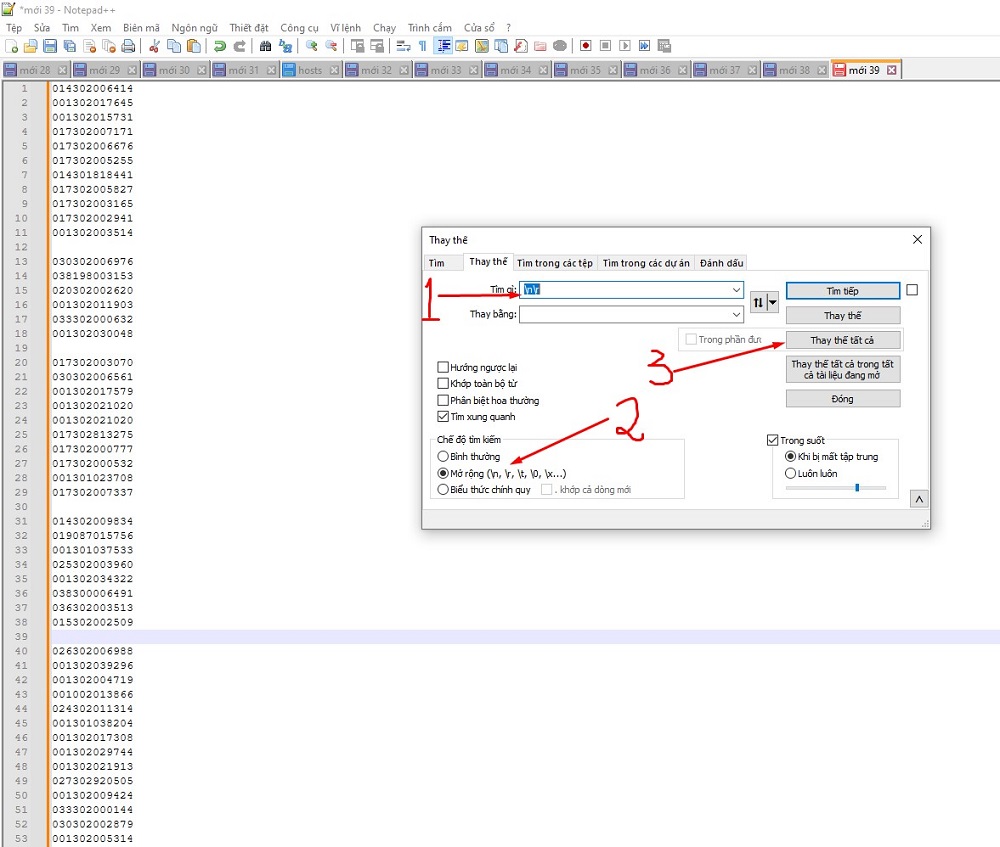Open the 'Thiết đặt' menu
Image resolution: width=1000 pixels, height=847 pixels.
pyautogui.click(x=249, y=28)
